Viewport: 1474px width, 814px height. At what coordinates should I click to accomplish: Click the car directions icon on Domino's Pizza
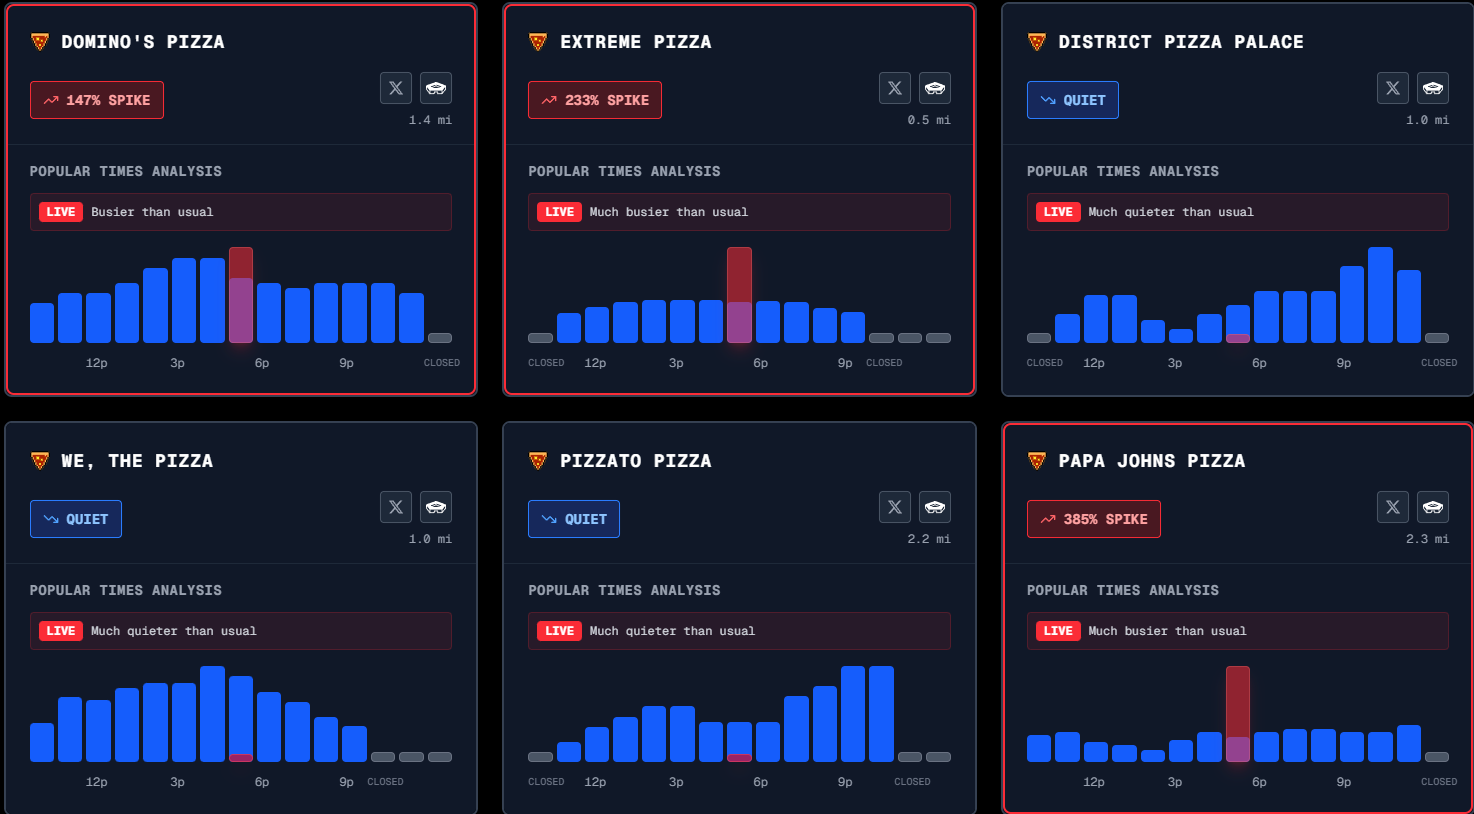[436, 88]
